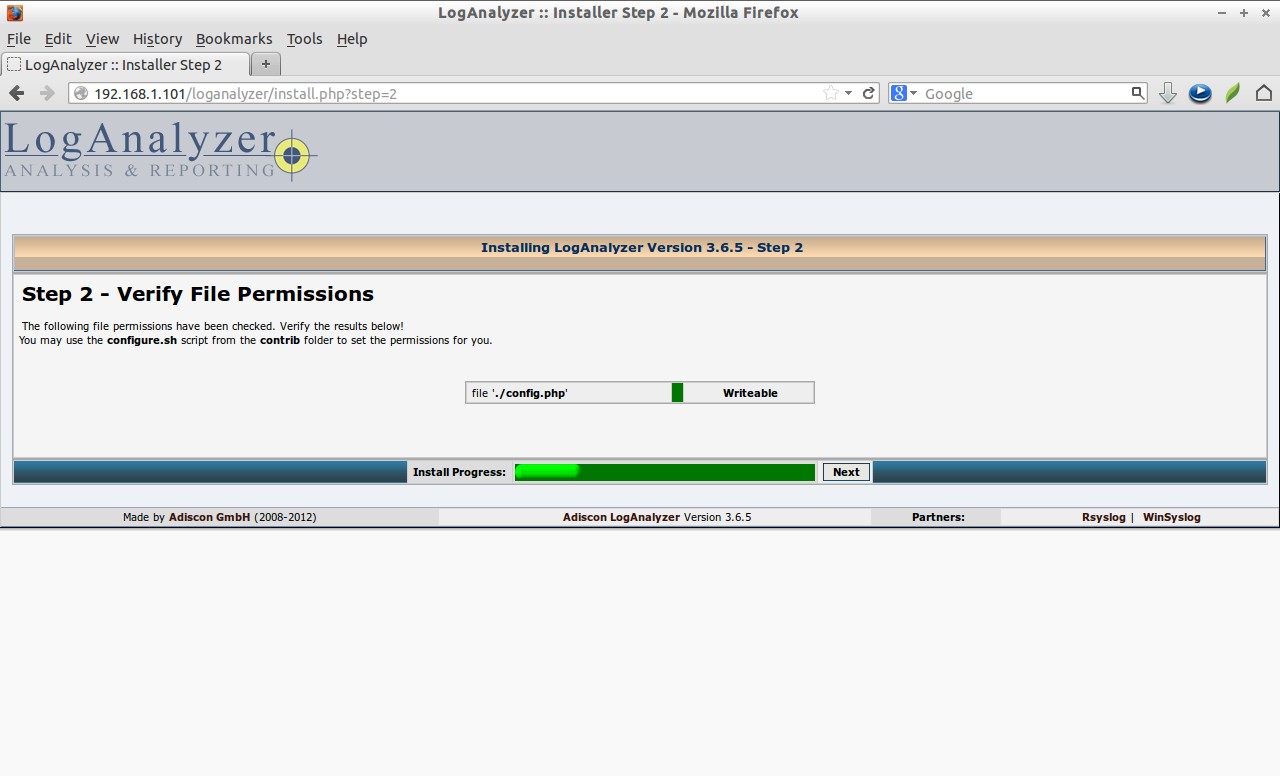Viewport: 1280px width, 776px height.
Task: Click the Next button in the installer
Action: click(846, 472)
